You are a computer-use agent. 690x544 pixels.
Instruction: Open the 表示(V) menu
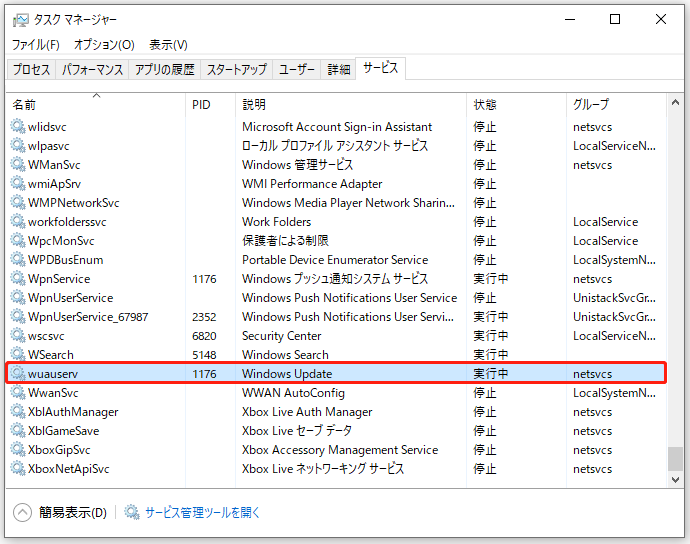coord(169,44)
